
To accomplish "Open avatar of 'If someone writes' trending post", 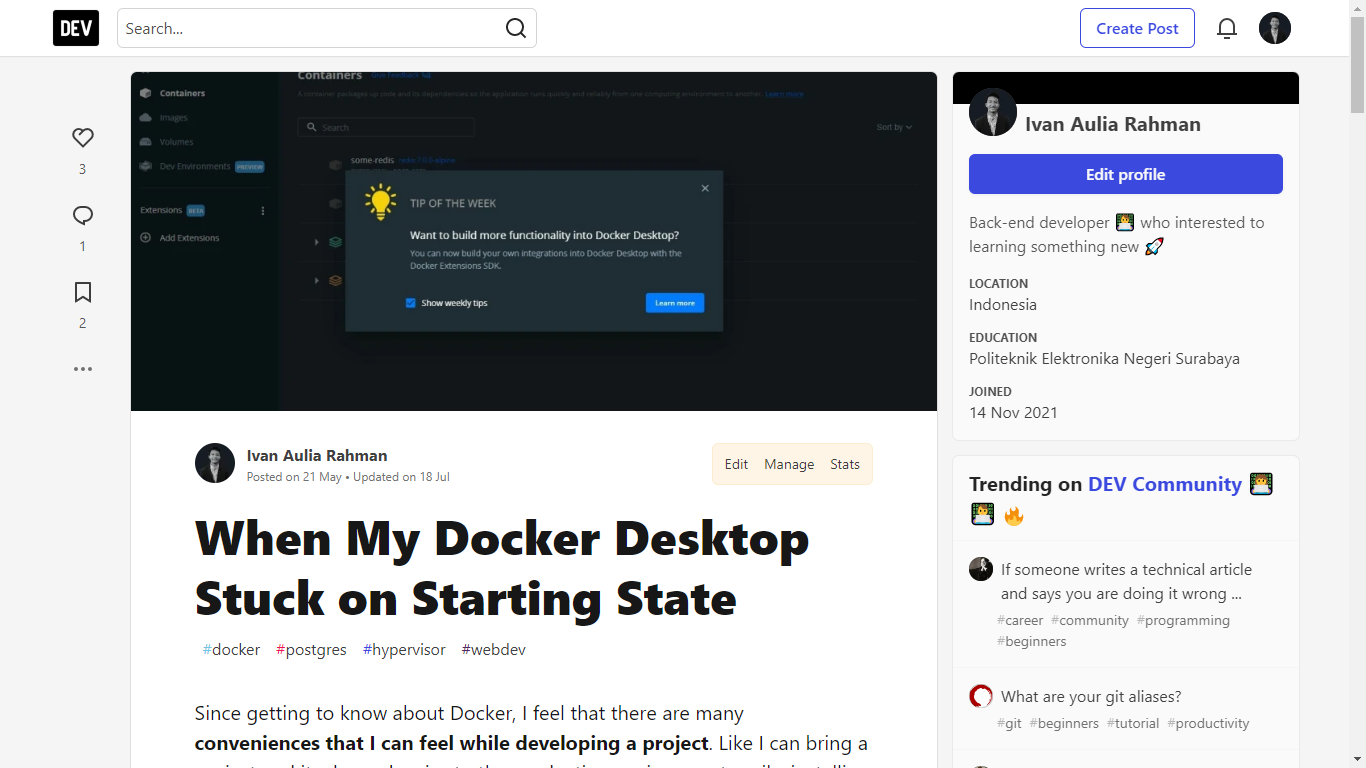I will click(981, 569).
